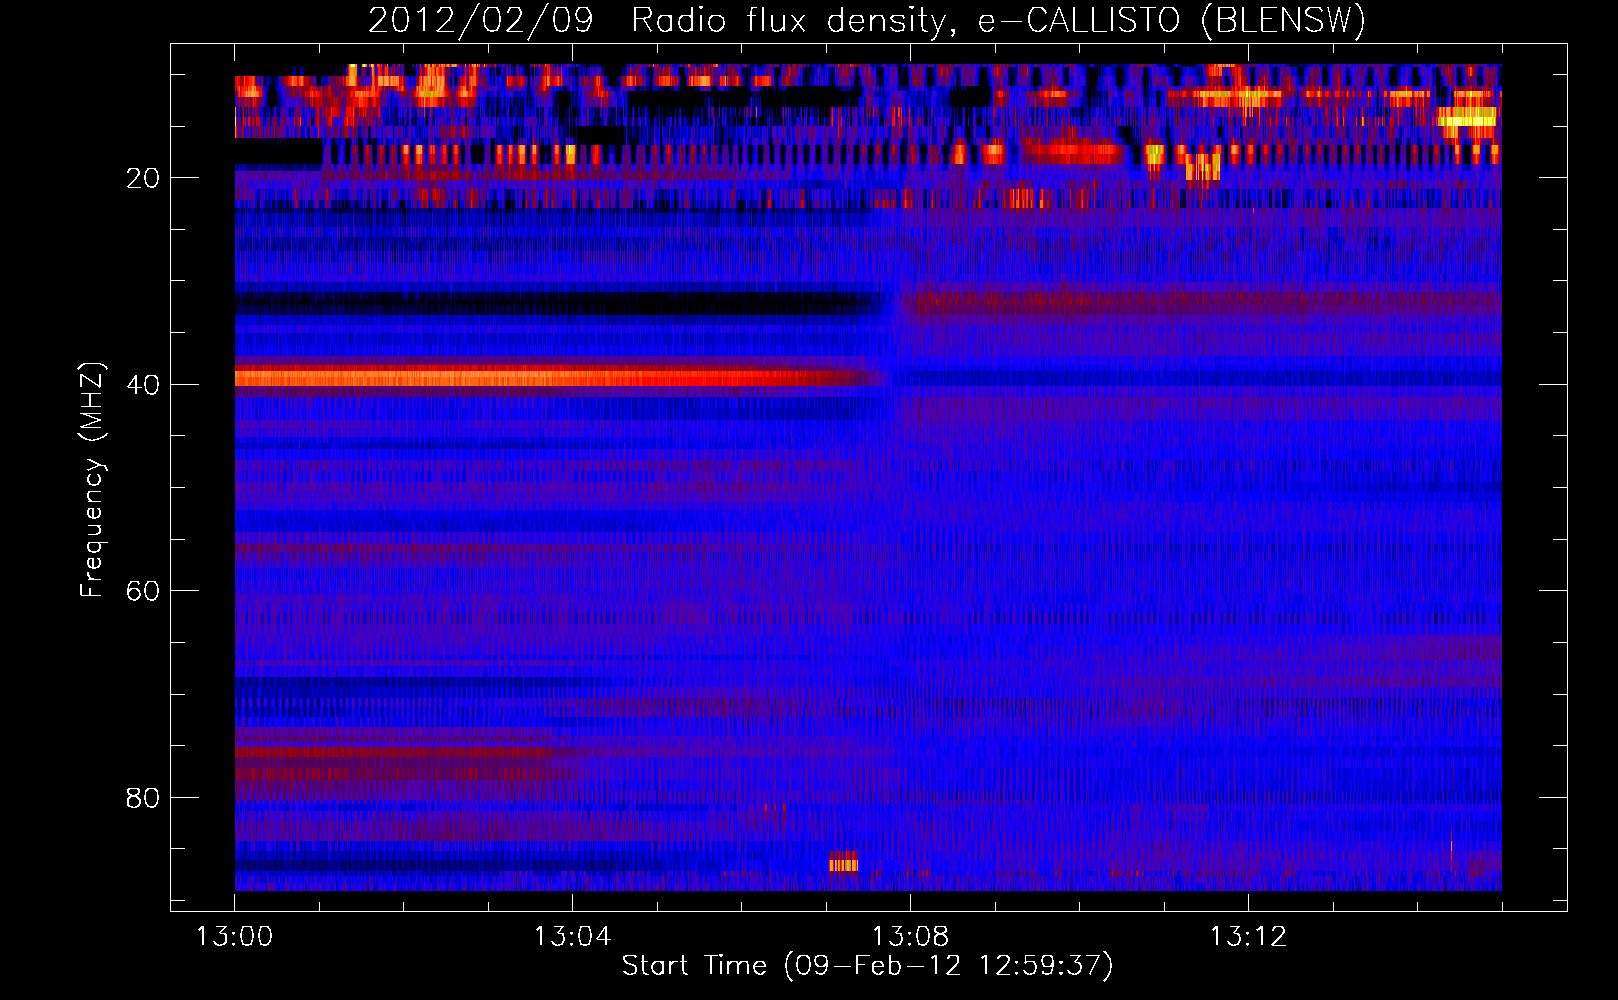
Task: Click the "13:04" time tick label
Action: 572,937
